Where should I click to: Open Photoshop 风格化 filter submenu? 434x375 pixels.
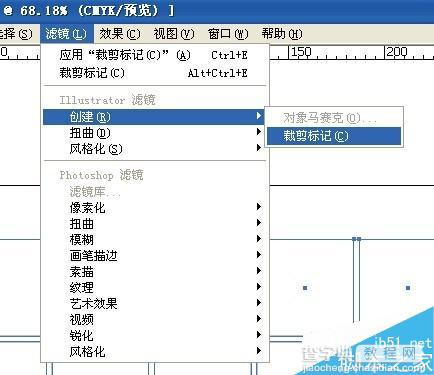[x=154, y=351]
